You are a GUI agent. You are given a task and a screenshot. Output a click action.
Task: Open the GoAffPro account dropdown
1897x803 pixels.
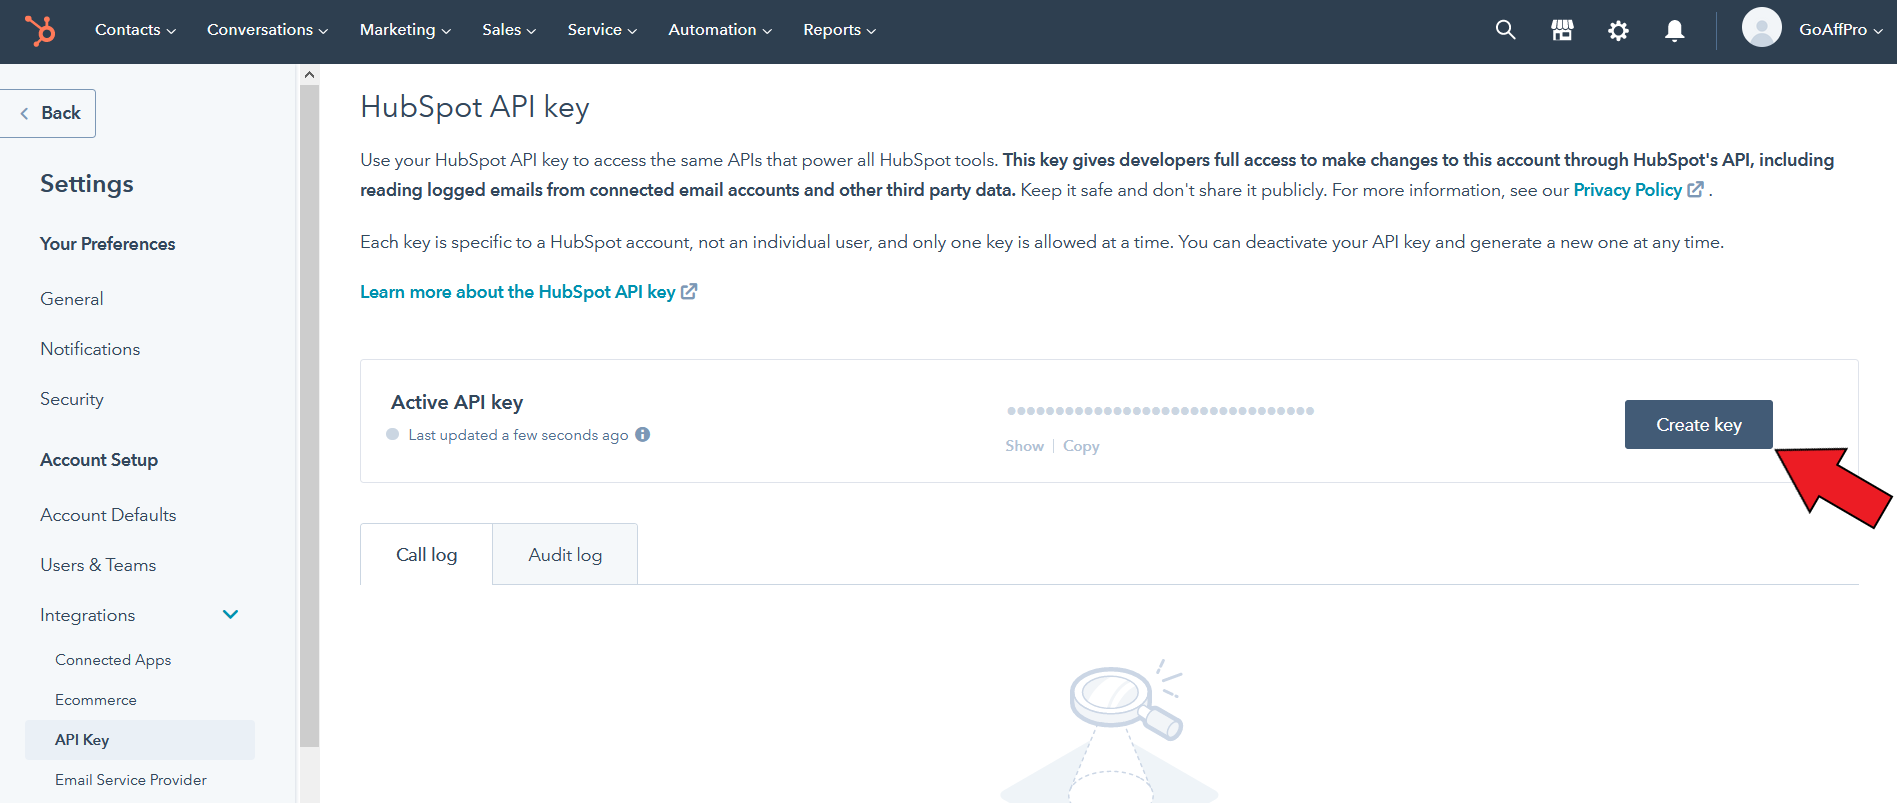pos(1840,30)
